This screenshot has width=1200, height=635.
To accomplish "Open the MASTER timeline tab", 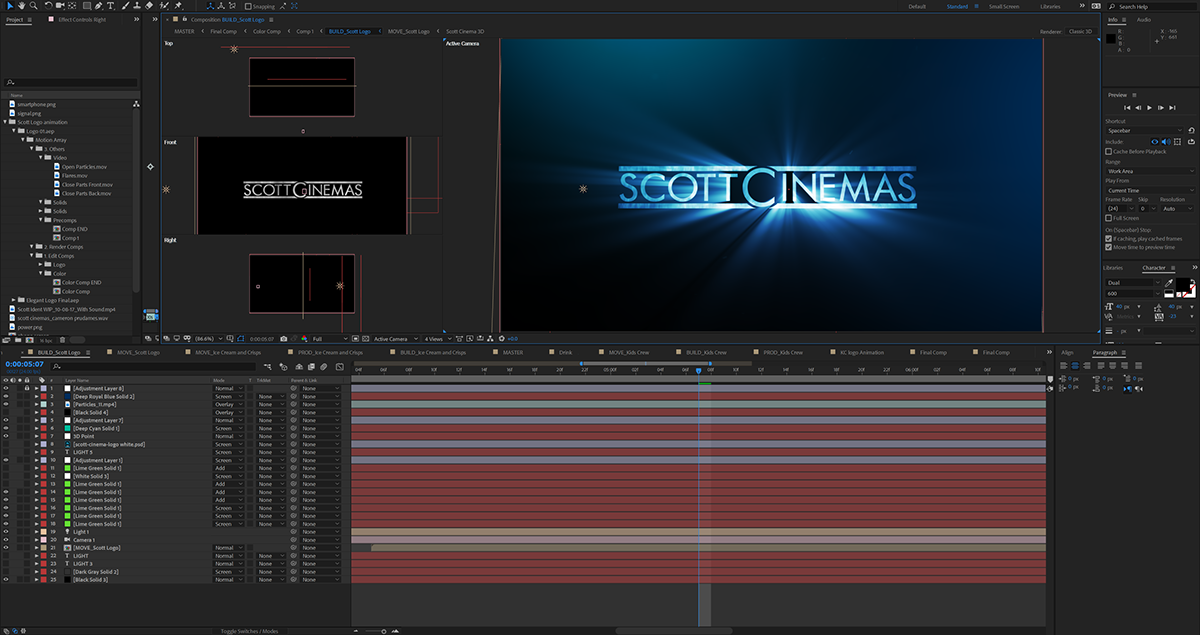I will (512, 352).
